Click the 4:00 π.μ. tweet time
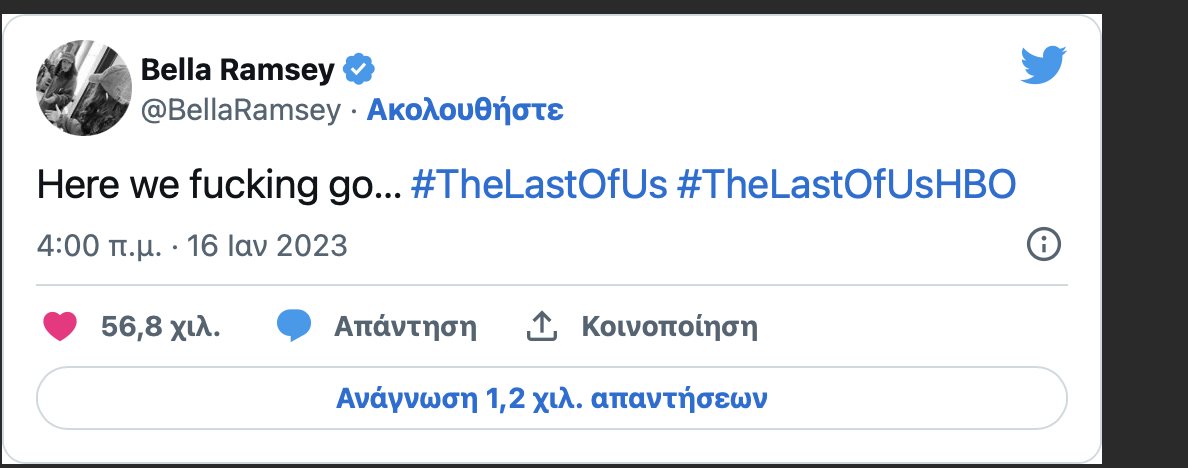Viewport: 1188px width, 468px height. (x=100, y=245)
